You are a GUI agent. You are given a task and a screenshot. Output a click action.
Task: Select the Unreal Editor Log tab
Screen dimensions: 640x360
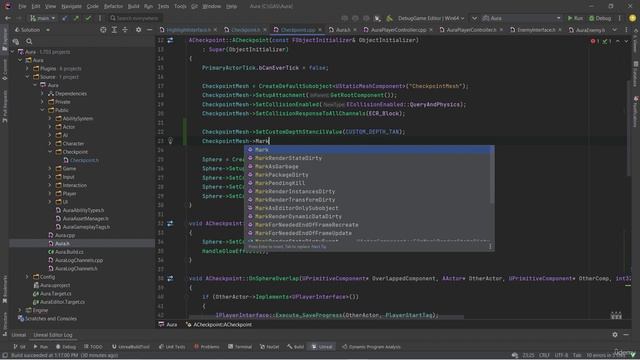[x=53, y=335]
